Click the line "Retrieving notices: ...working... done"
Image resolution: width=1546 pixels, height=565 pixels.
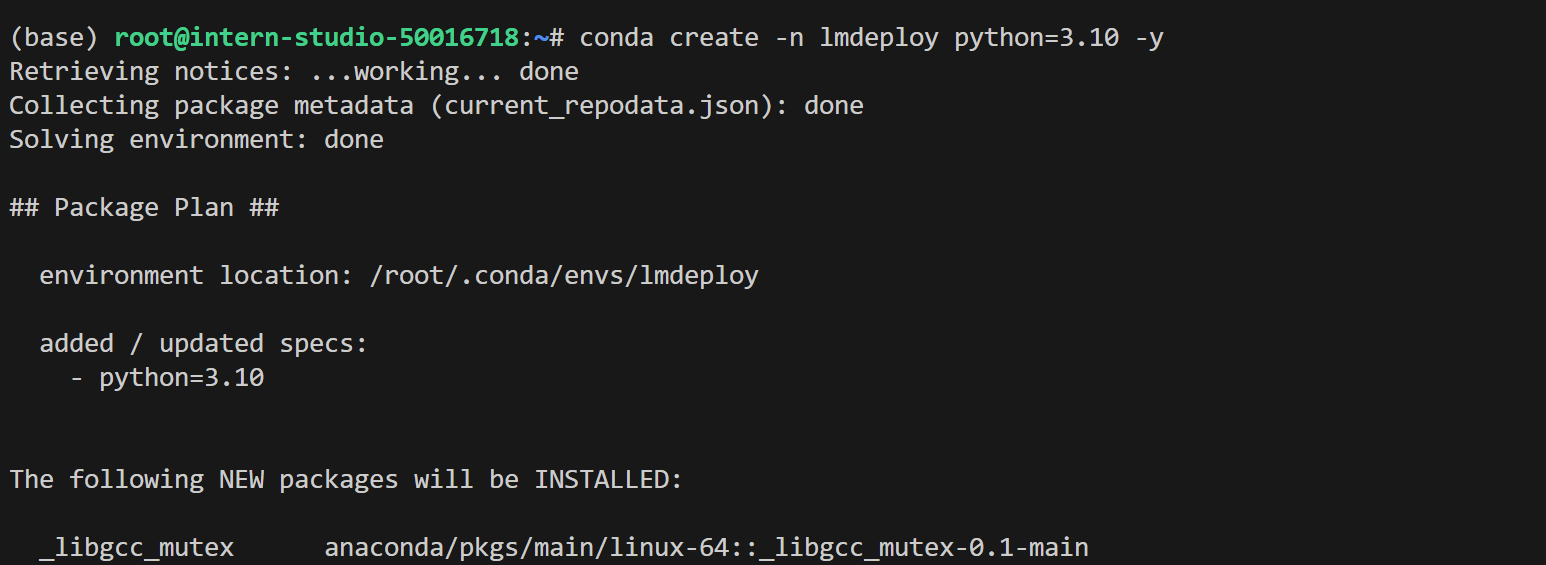point(294,72)
